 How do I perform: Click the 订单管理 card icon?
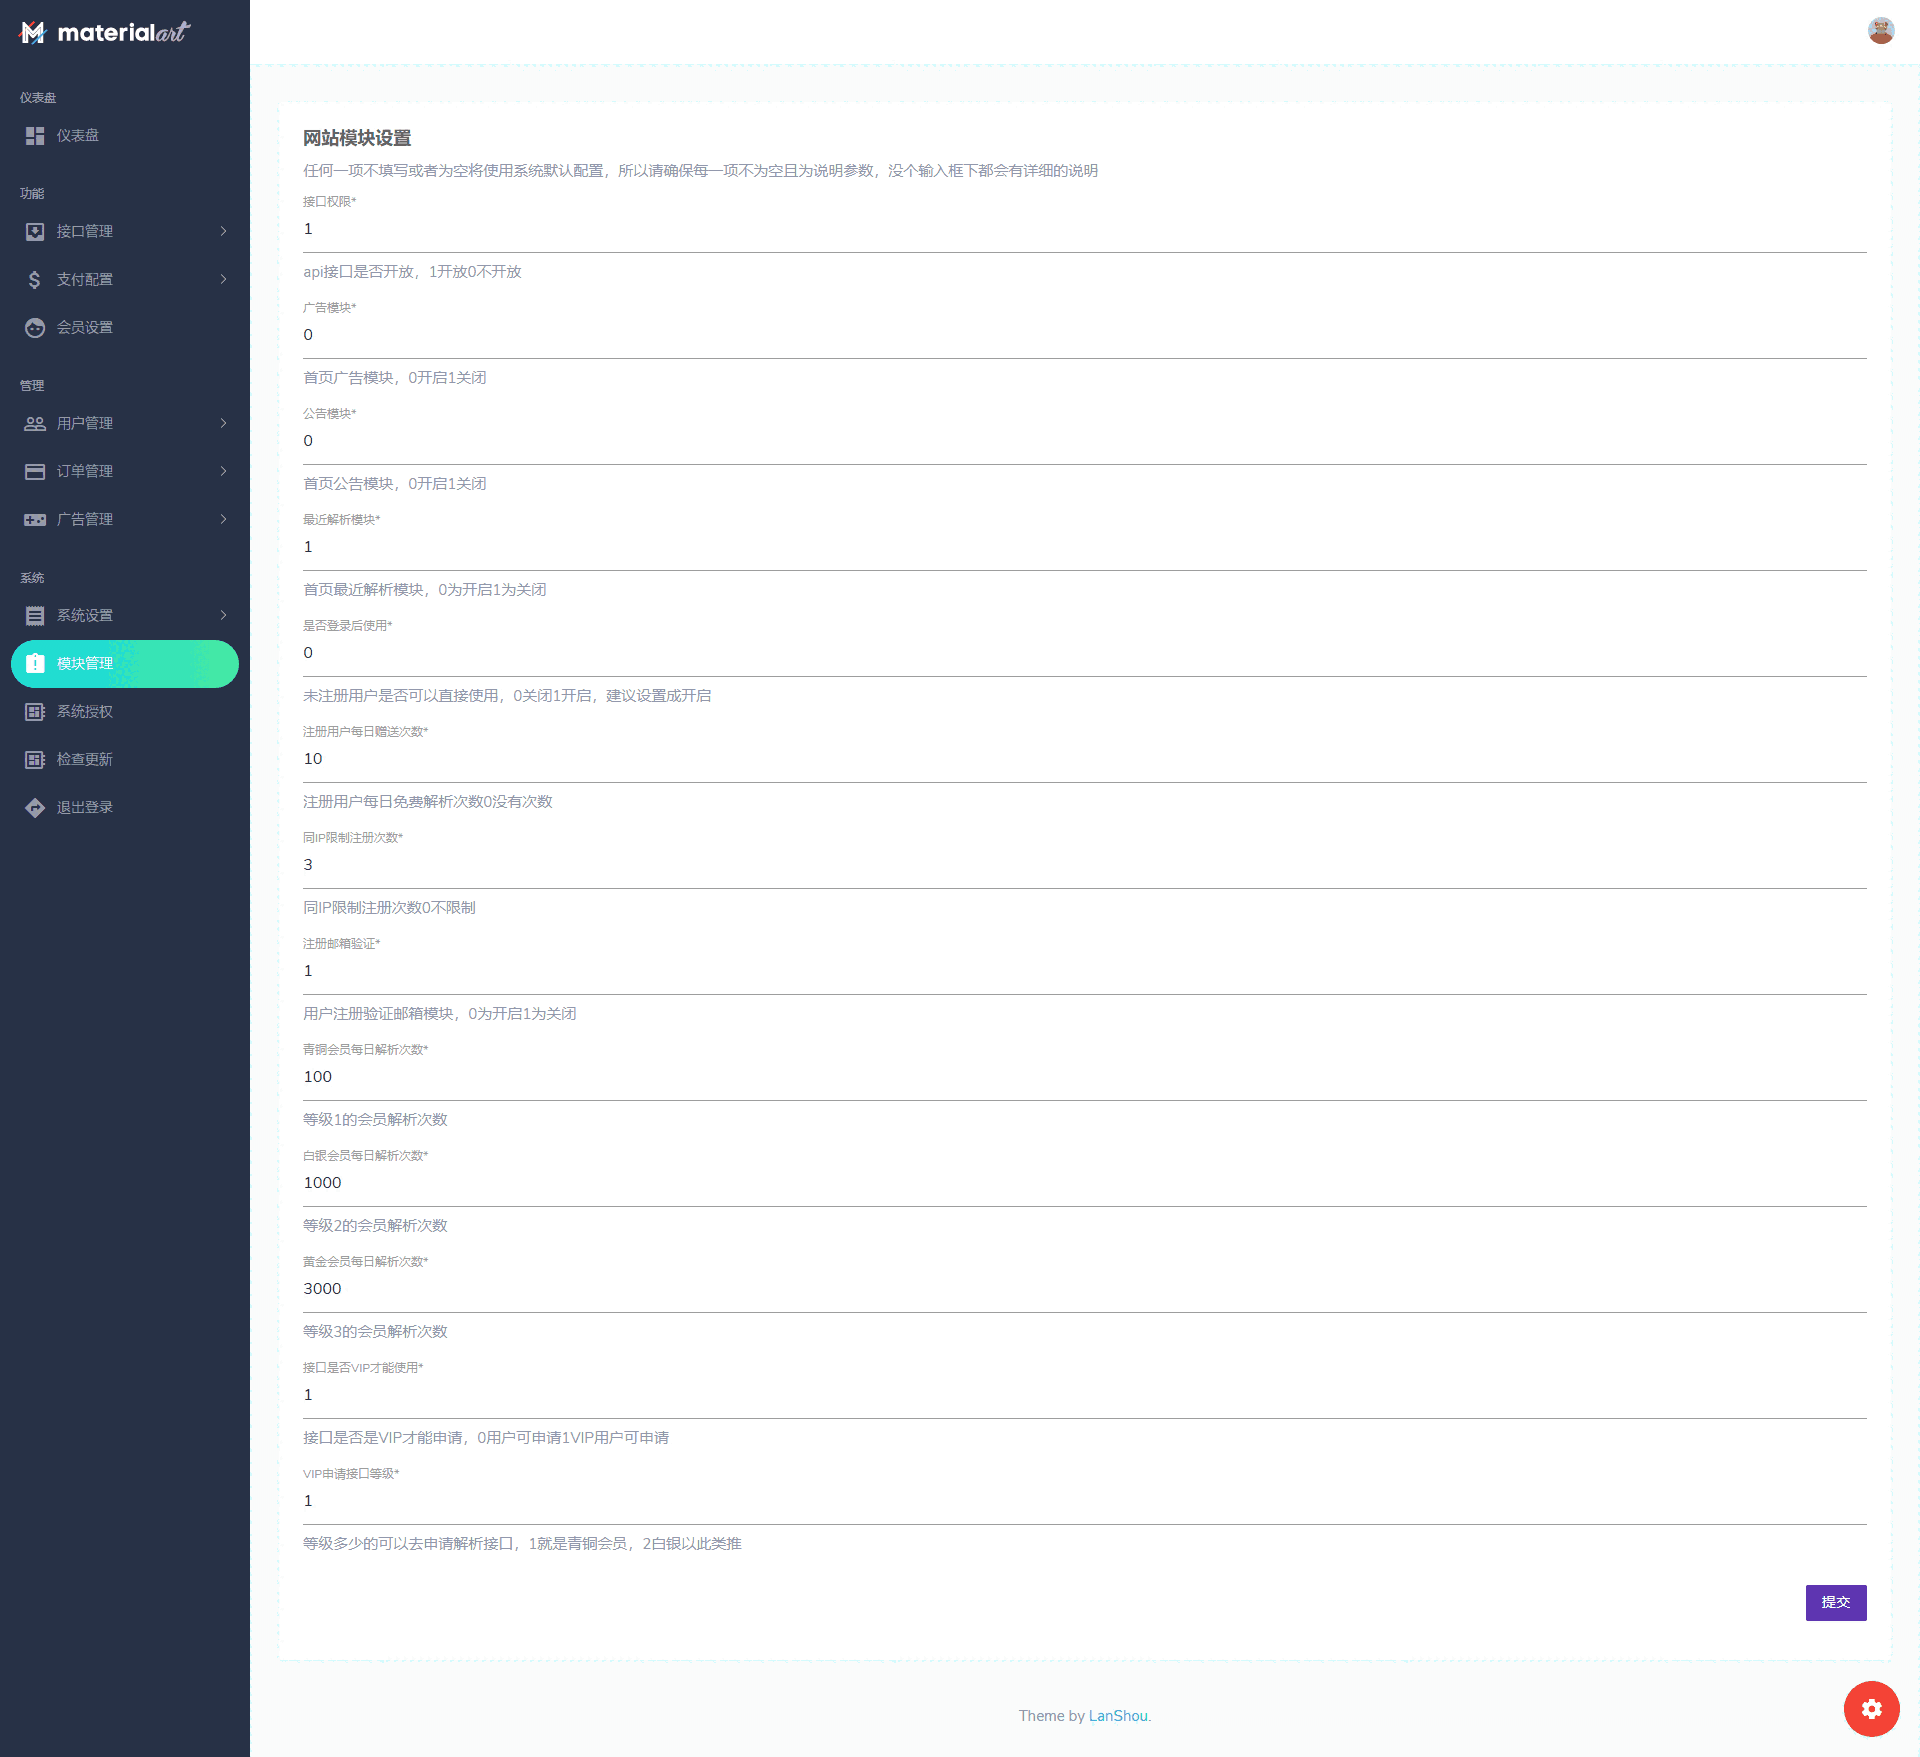pyautogui.click(x=35, y=472)
